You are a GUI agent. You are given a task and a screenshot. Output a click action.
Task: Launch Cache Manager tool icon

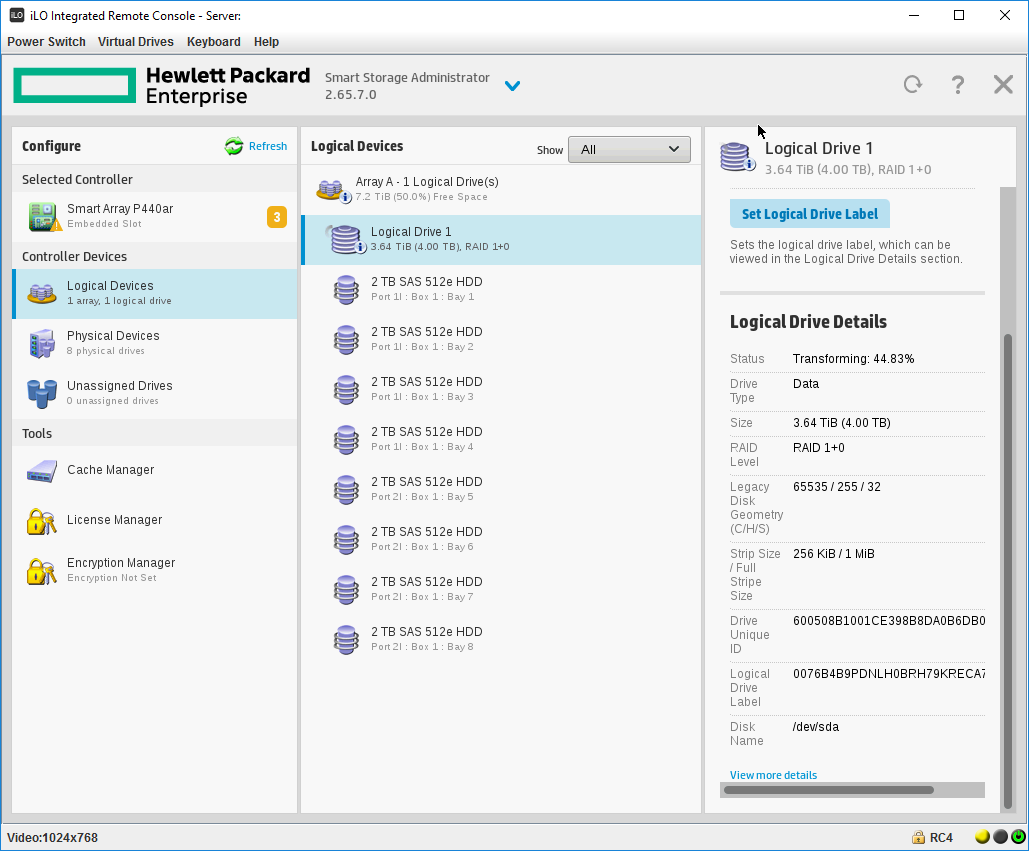pyautogui.click(x=42, y=470)
